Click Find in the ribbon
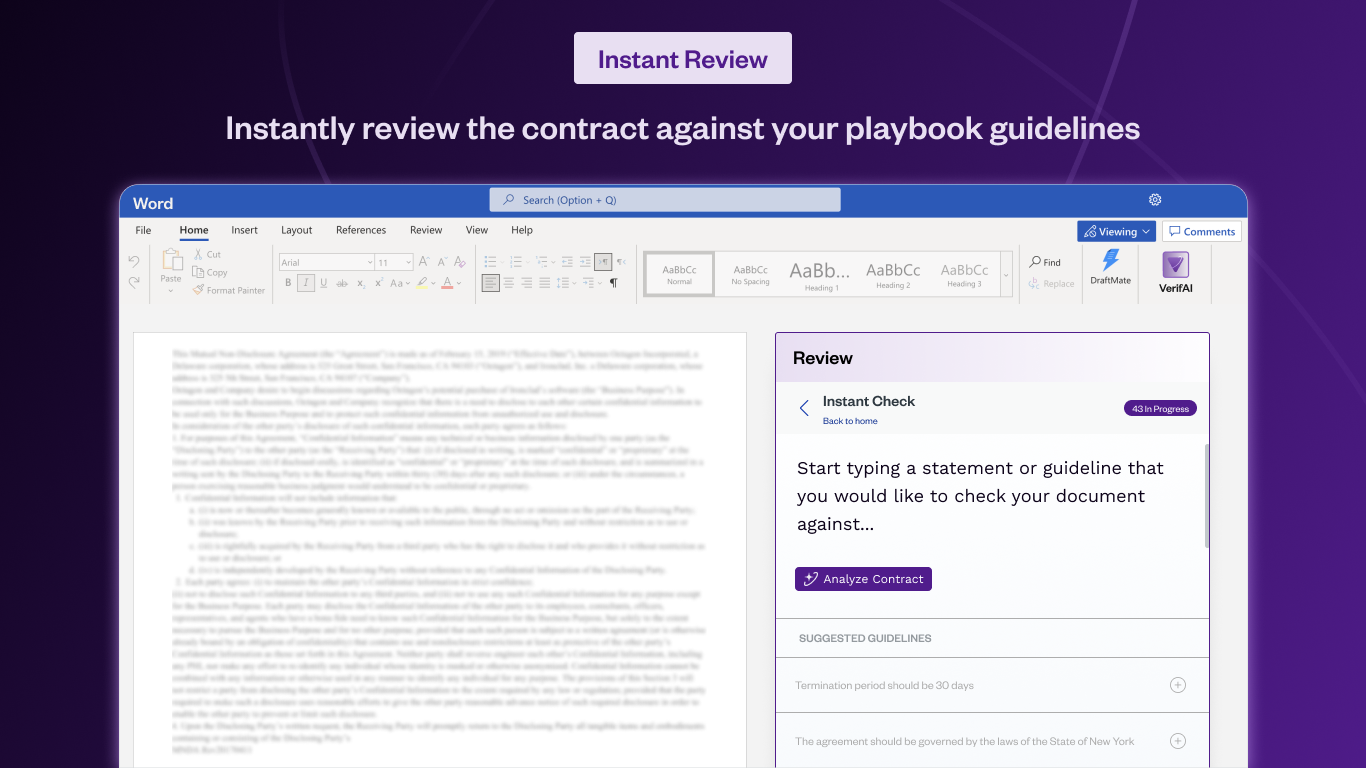This screenshot has height=768, width=1366. coord(1045,262)
